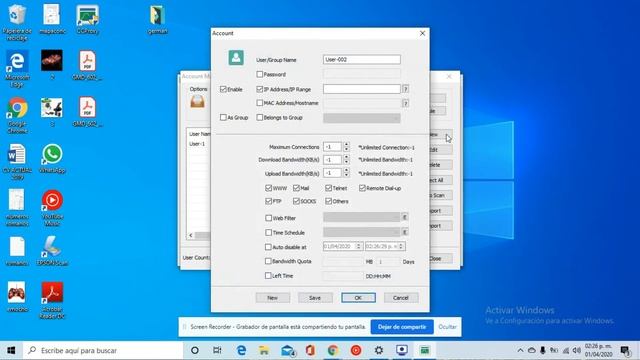Viewport: 640px width, 360px height.
Task: Show hidden tray icons chevron
Action: (x=520, y=350)
